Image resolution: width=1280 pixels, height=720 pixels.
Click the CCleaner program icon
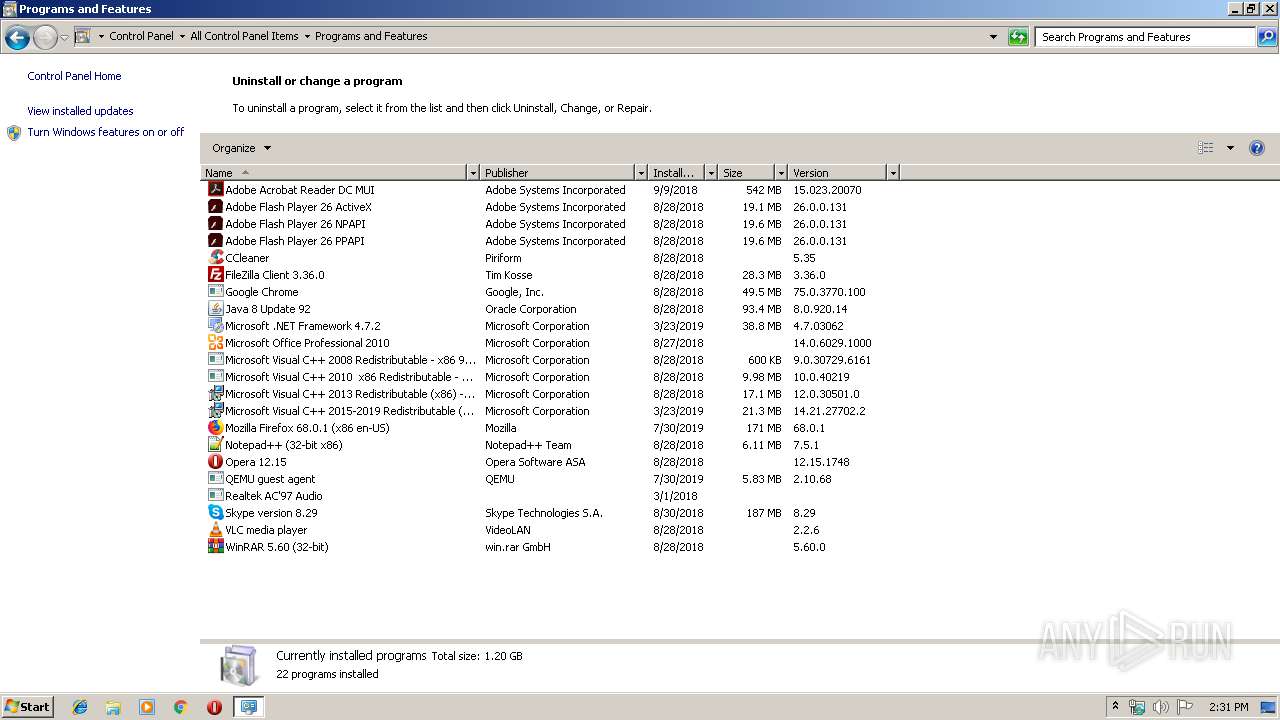215,257
